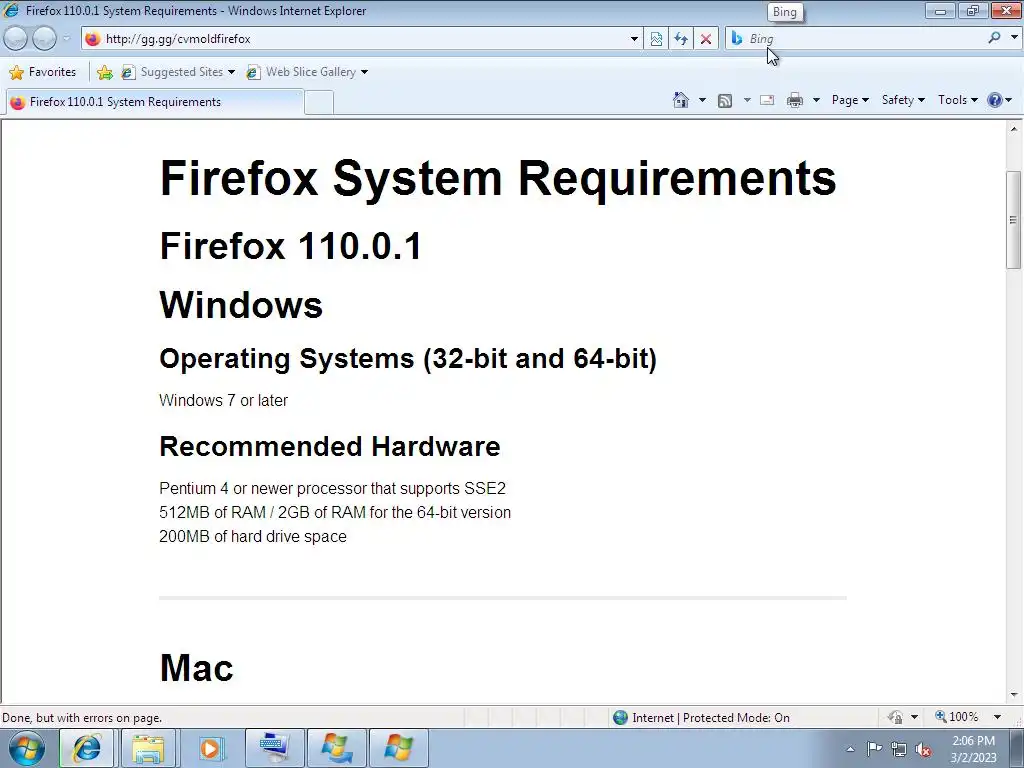Expand the Home button dropdown arrow
This screenshot has width=1024, height=768.
702,100
